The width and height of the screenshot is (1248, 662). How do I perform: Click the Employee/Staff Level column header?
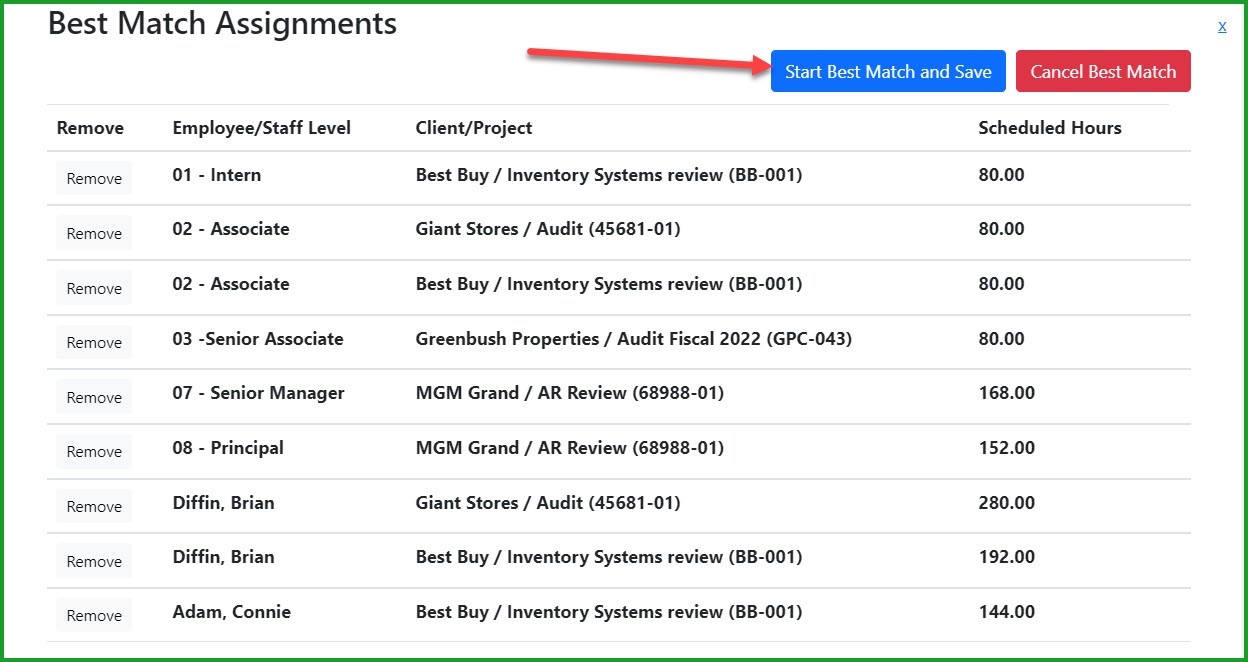click(261, 128)
